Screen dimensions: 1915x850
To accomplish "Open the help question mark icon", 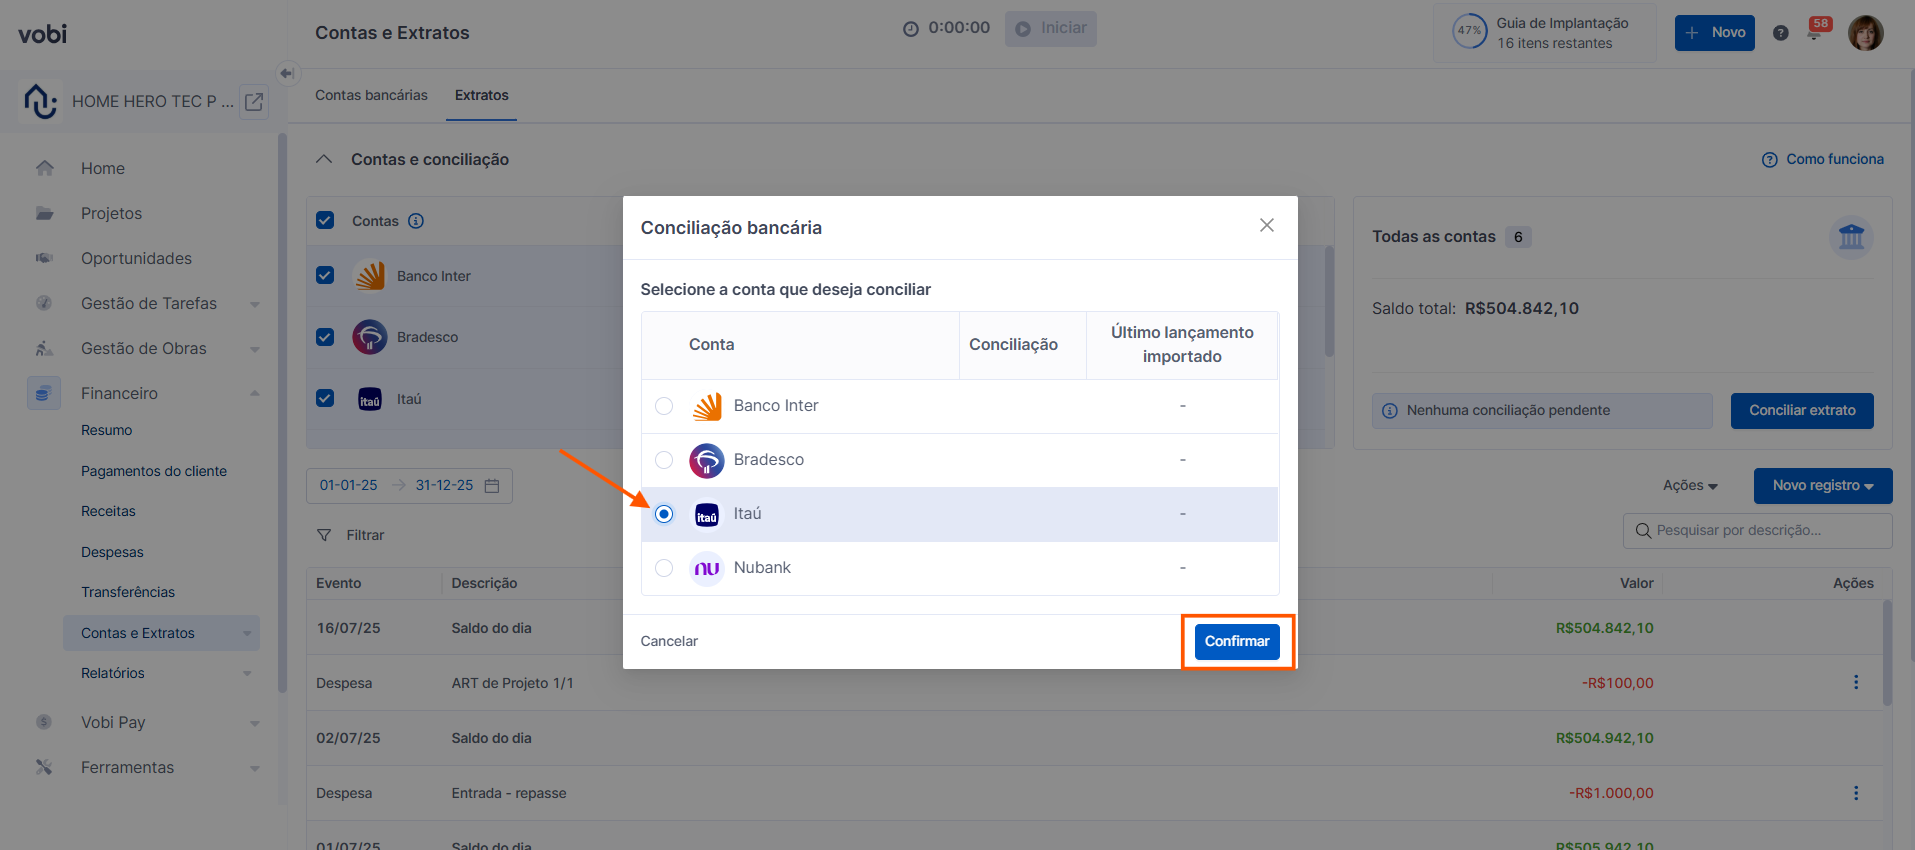I will pyautogui.click(x=1780, y=33).
